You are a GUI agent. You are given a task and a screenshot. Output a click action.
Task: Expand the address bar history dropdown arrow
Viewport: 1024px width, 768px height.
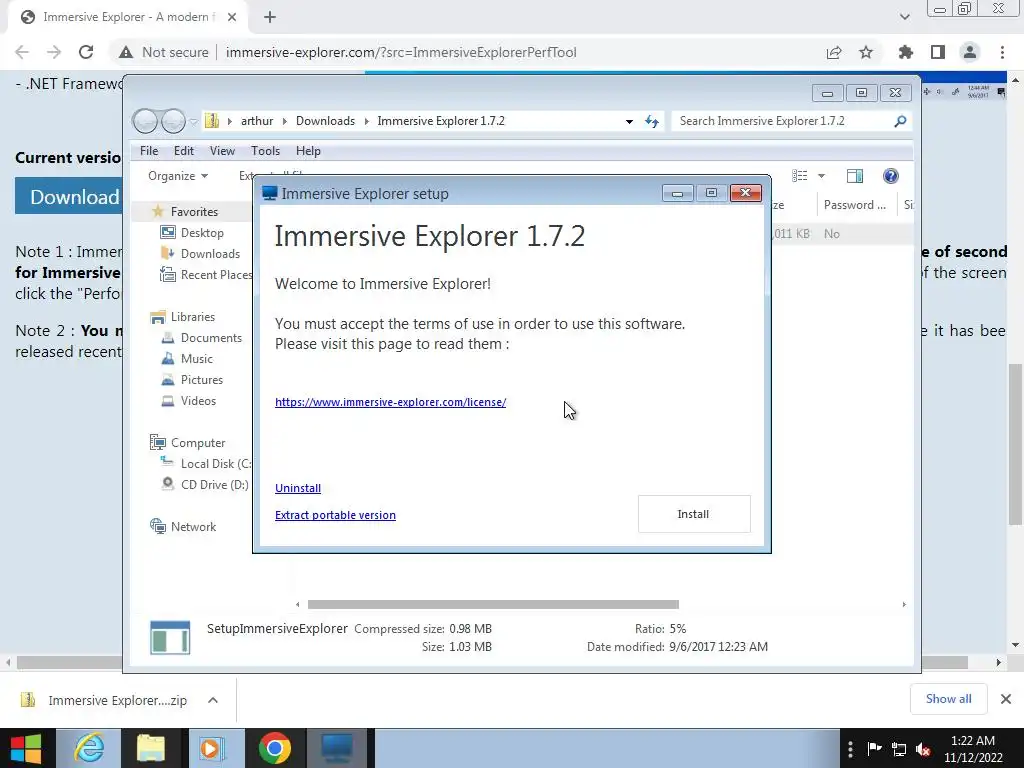click(629, 121)
